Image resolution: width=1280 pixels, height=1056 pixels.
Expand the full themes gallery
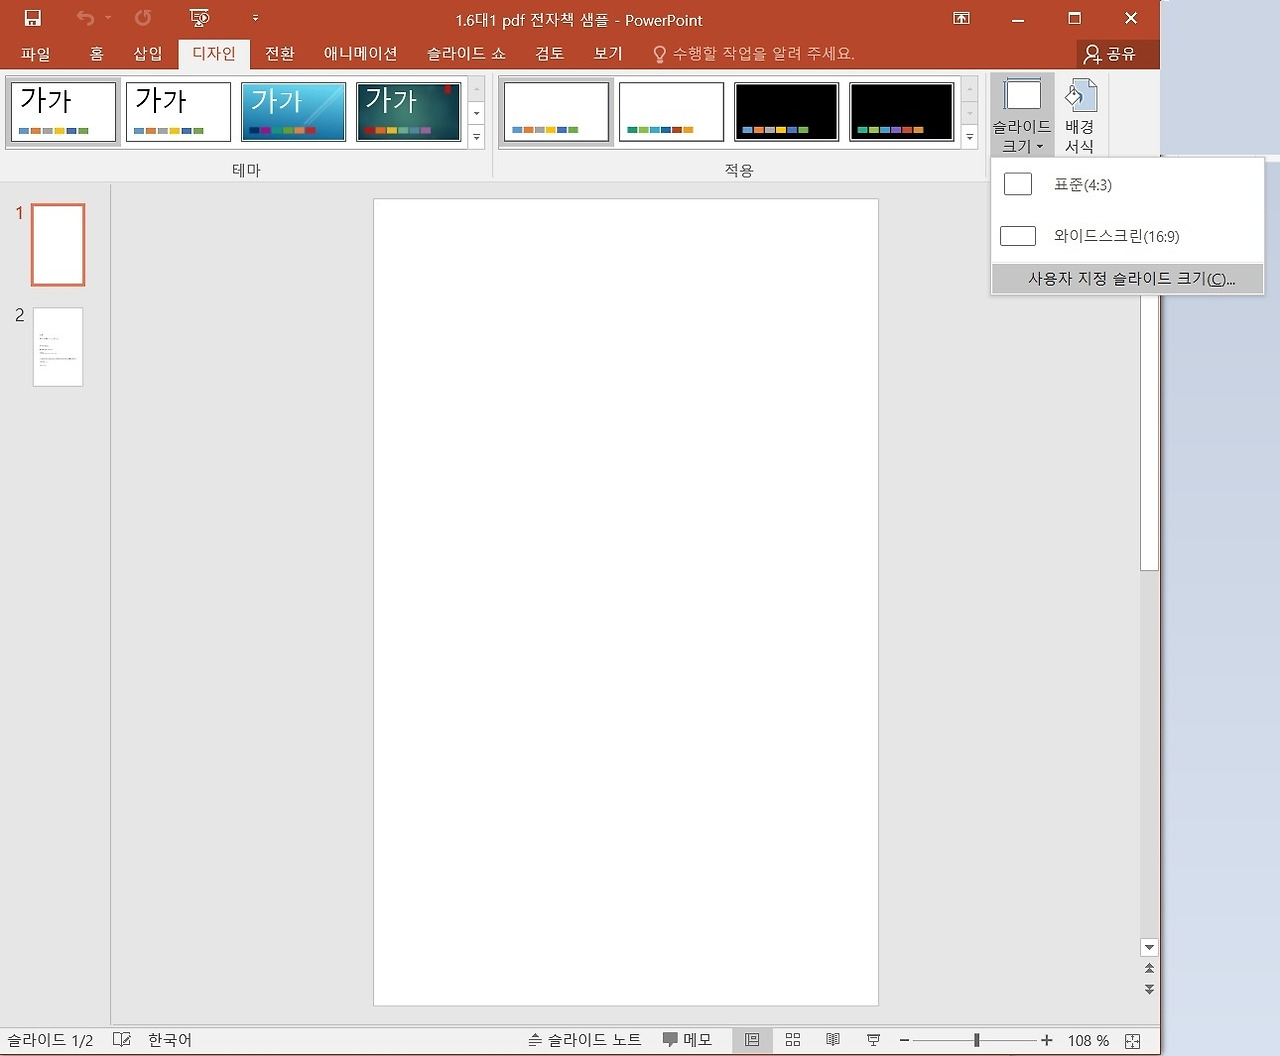tap(477, 136)
